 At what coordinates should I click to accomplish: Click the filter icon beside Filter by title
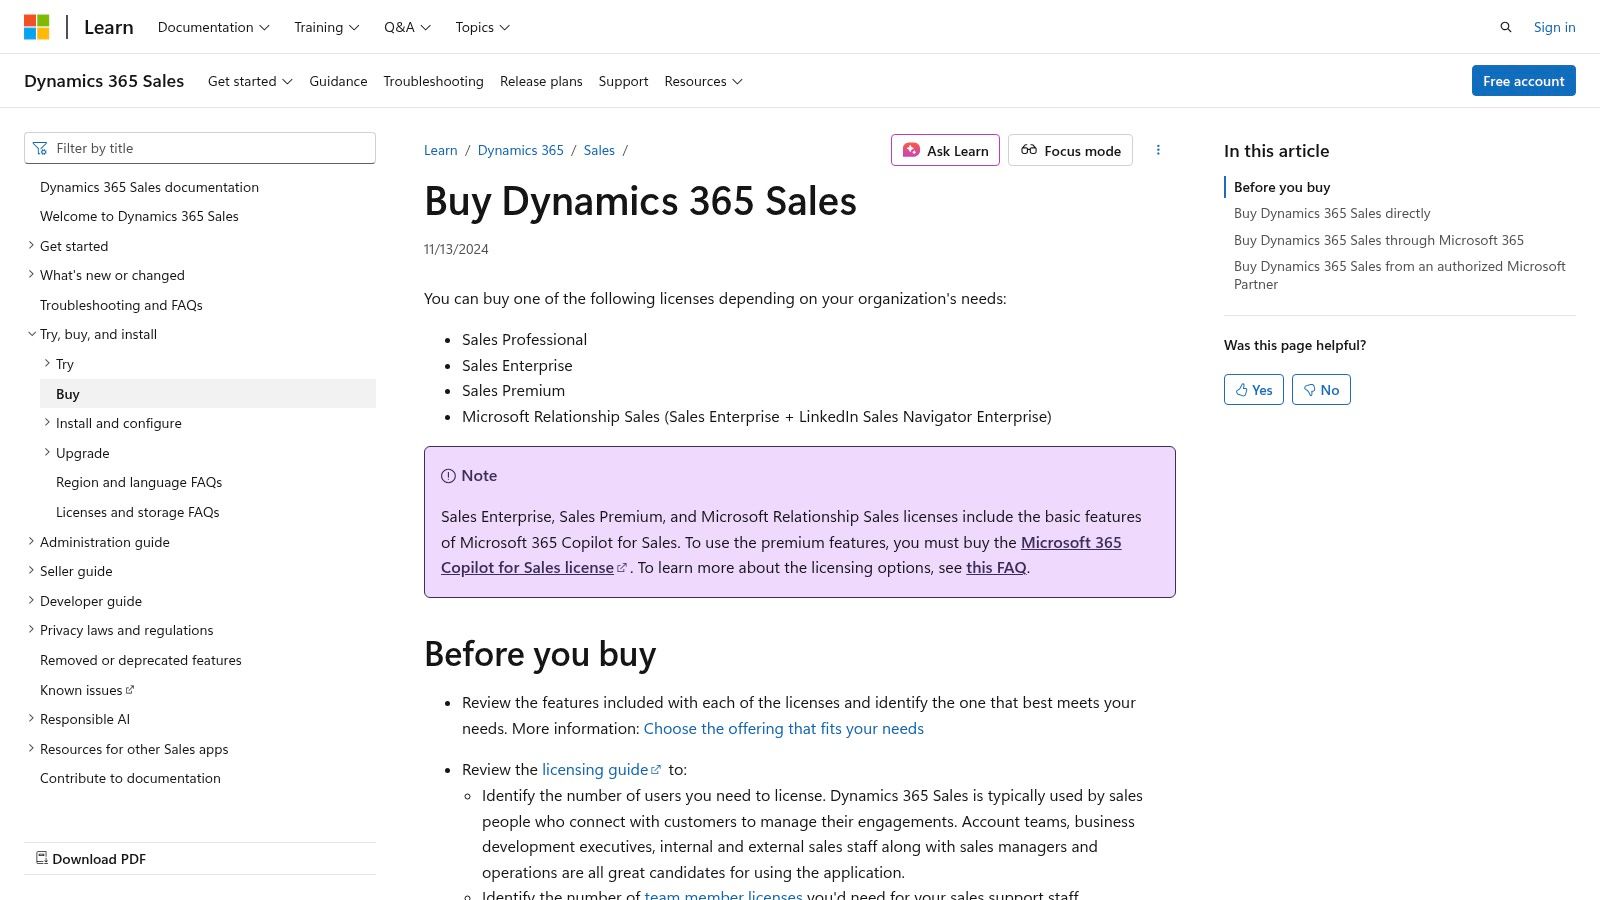pyautogui.click(x=40, y=148)
